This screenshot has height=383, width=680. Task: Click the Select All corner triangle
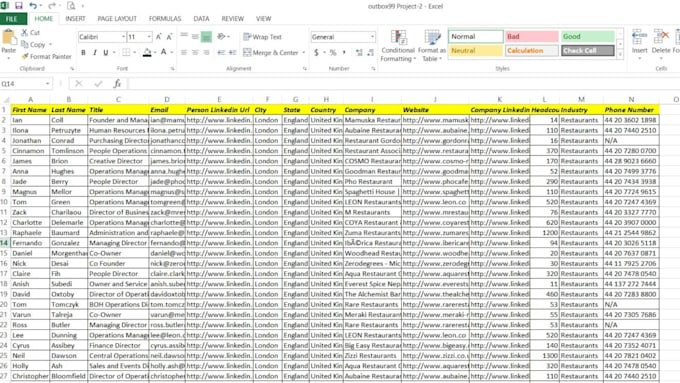6,100
